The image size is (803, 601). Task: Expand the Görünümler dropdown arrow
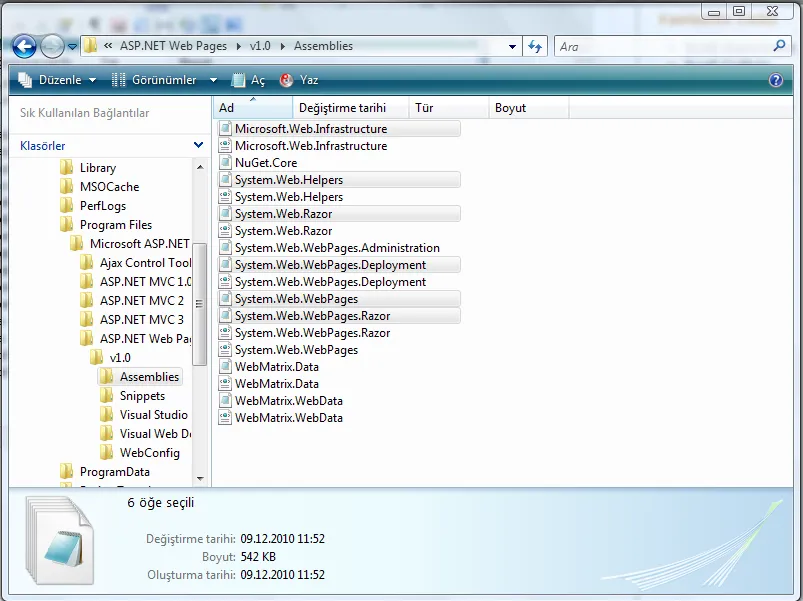[213, 80]
